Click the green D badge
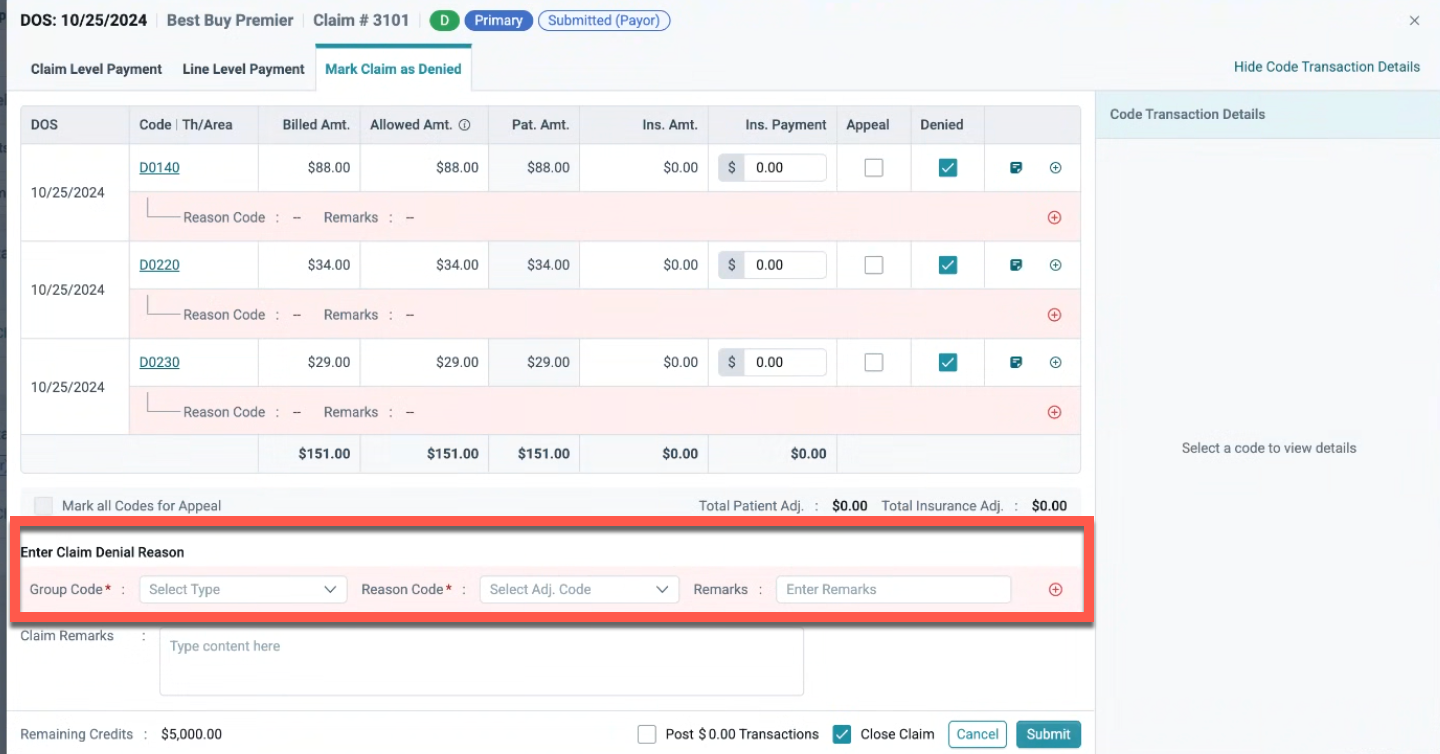This screenshot has height=754, width=1440. coord(444,20)
